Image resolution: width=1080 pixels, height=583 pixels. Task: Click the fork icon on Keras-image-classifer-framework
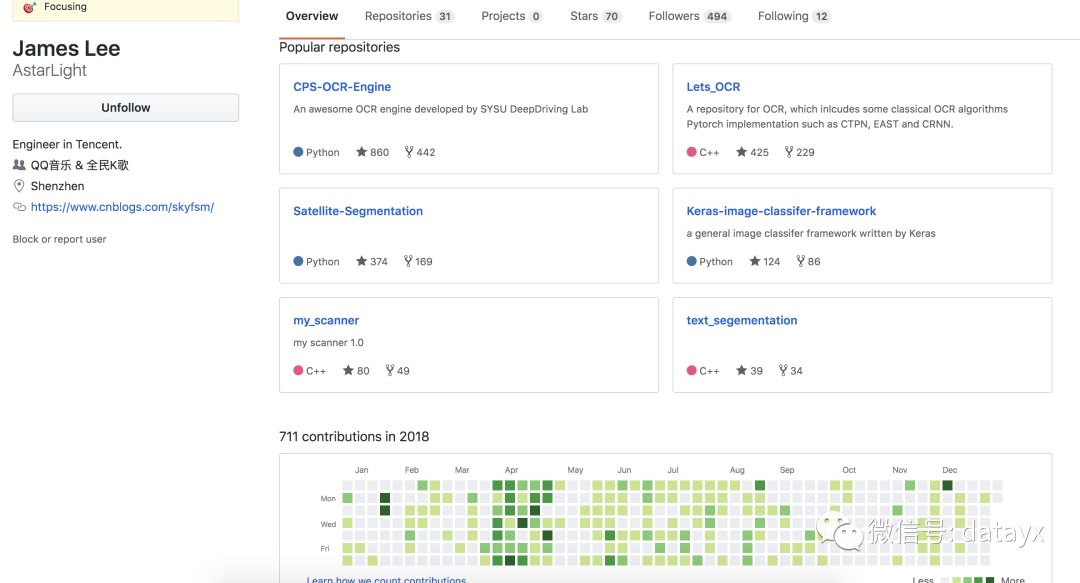point(801,261)
